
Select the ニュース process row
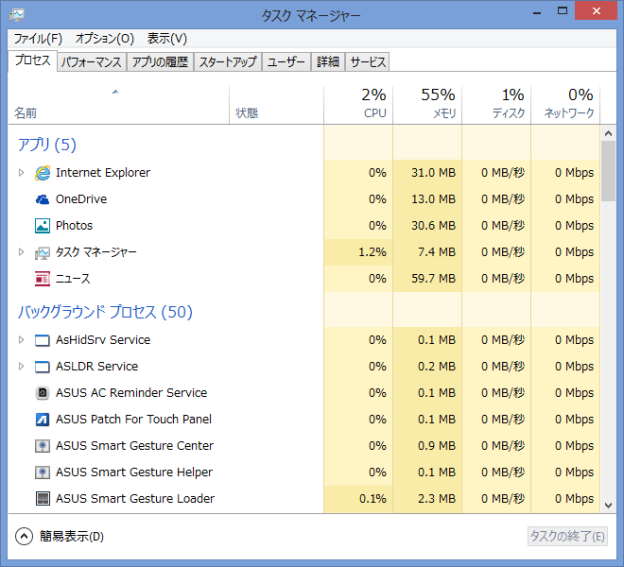click(x=304, y=279)
